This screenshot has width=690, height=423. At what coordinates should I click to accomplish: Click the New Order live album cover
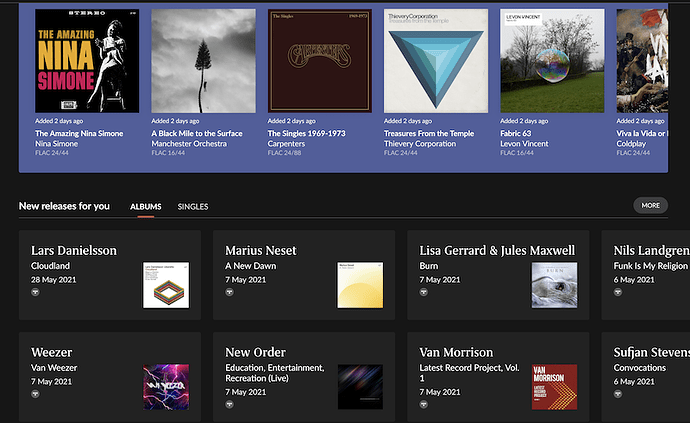tap(360, 386)
